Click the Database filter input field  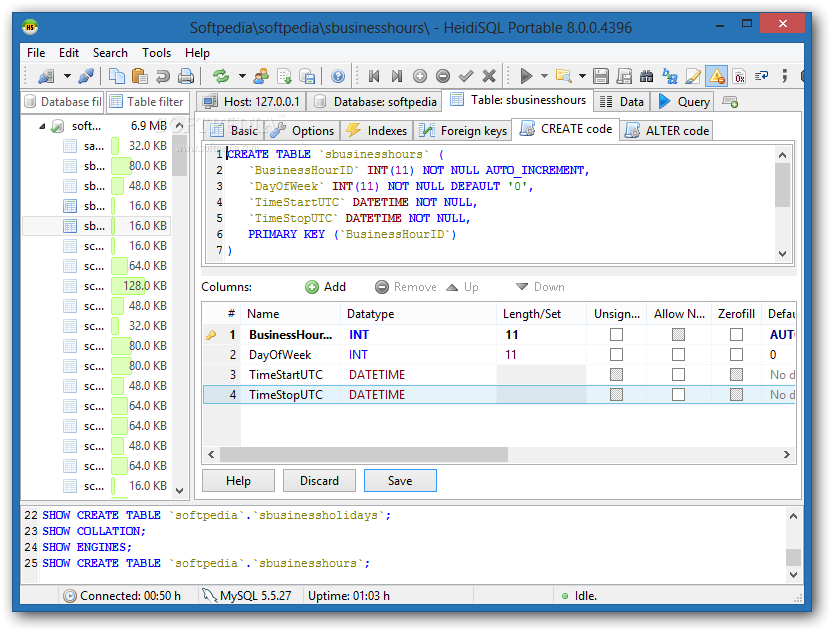[63, 102]
